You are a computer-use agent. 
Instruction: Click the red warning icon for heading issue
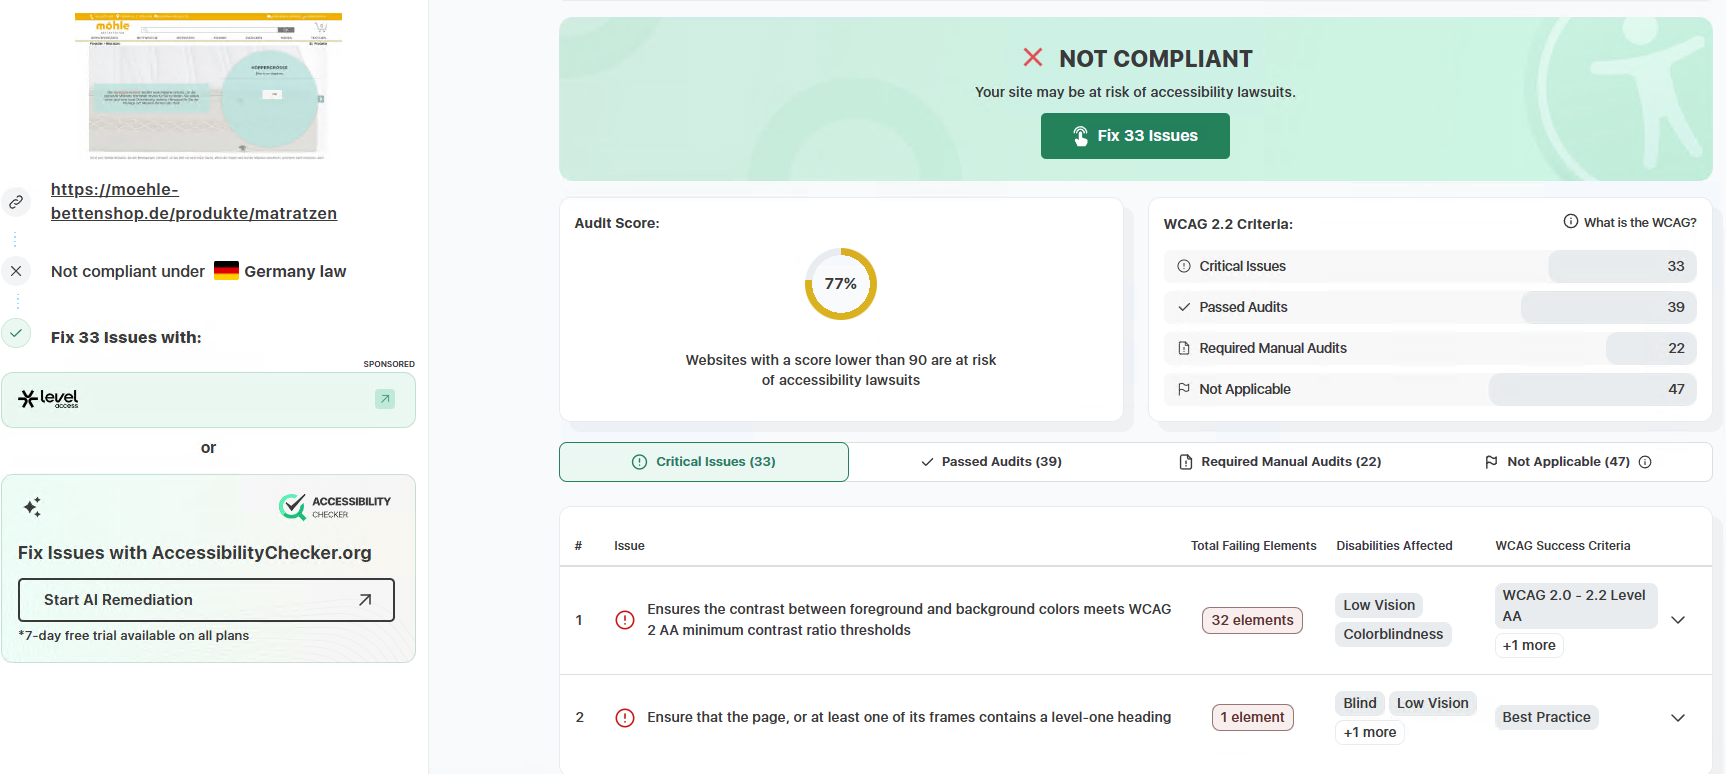(x=625, y=718)
